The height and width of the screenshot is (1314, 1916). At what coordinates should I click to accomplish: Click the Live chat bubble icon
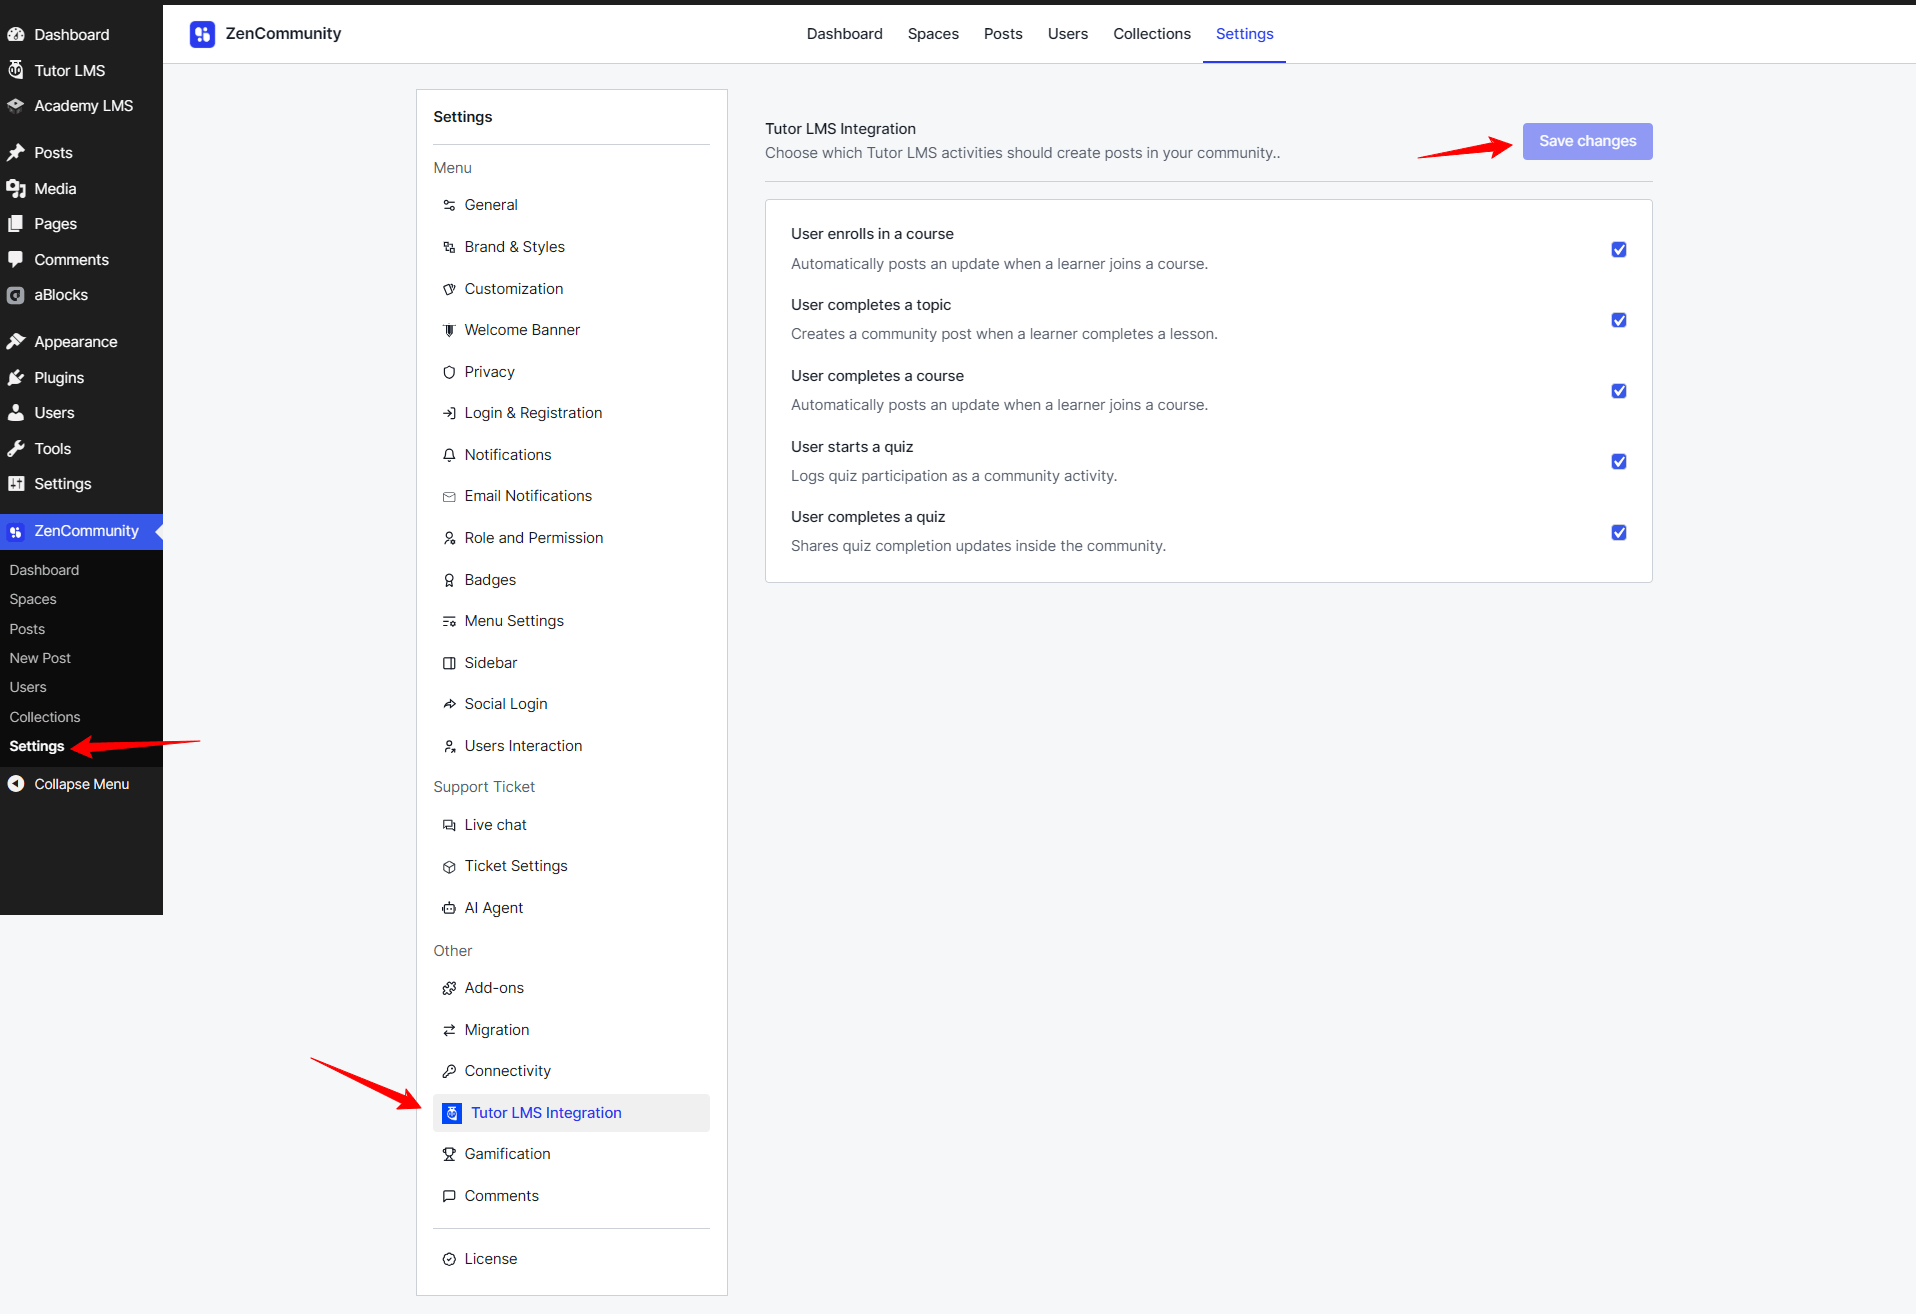pyautogui.click(x=449, y=825)
